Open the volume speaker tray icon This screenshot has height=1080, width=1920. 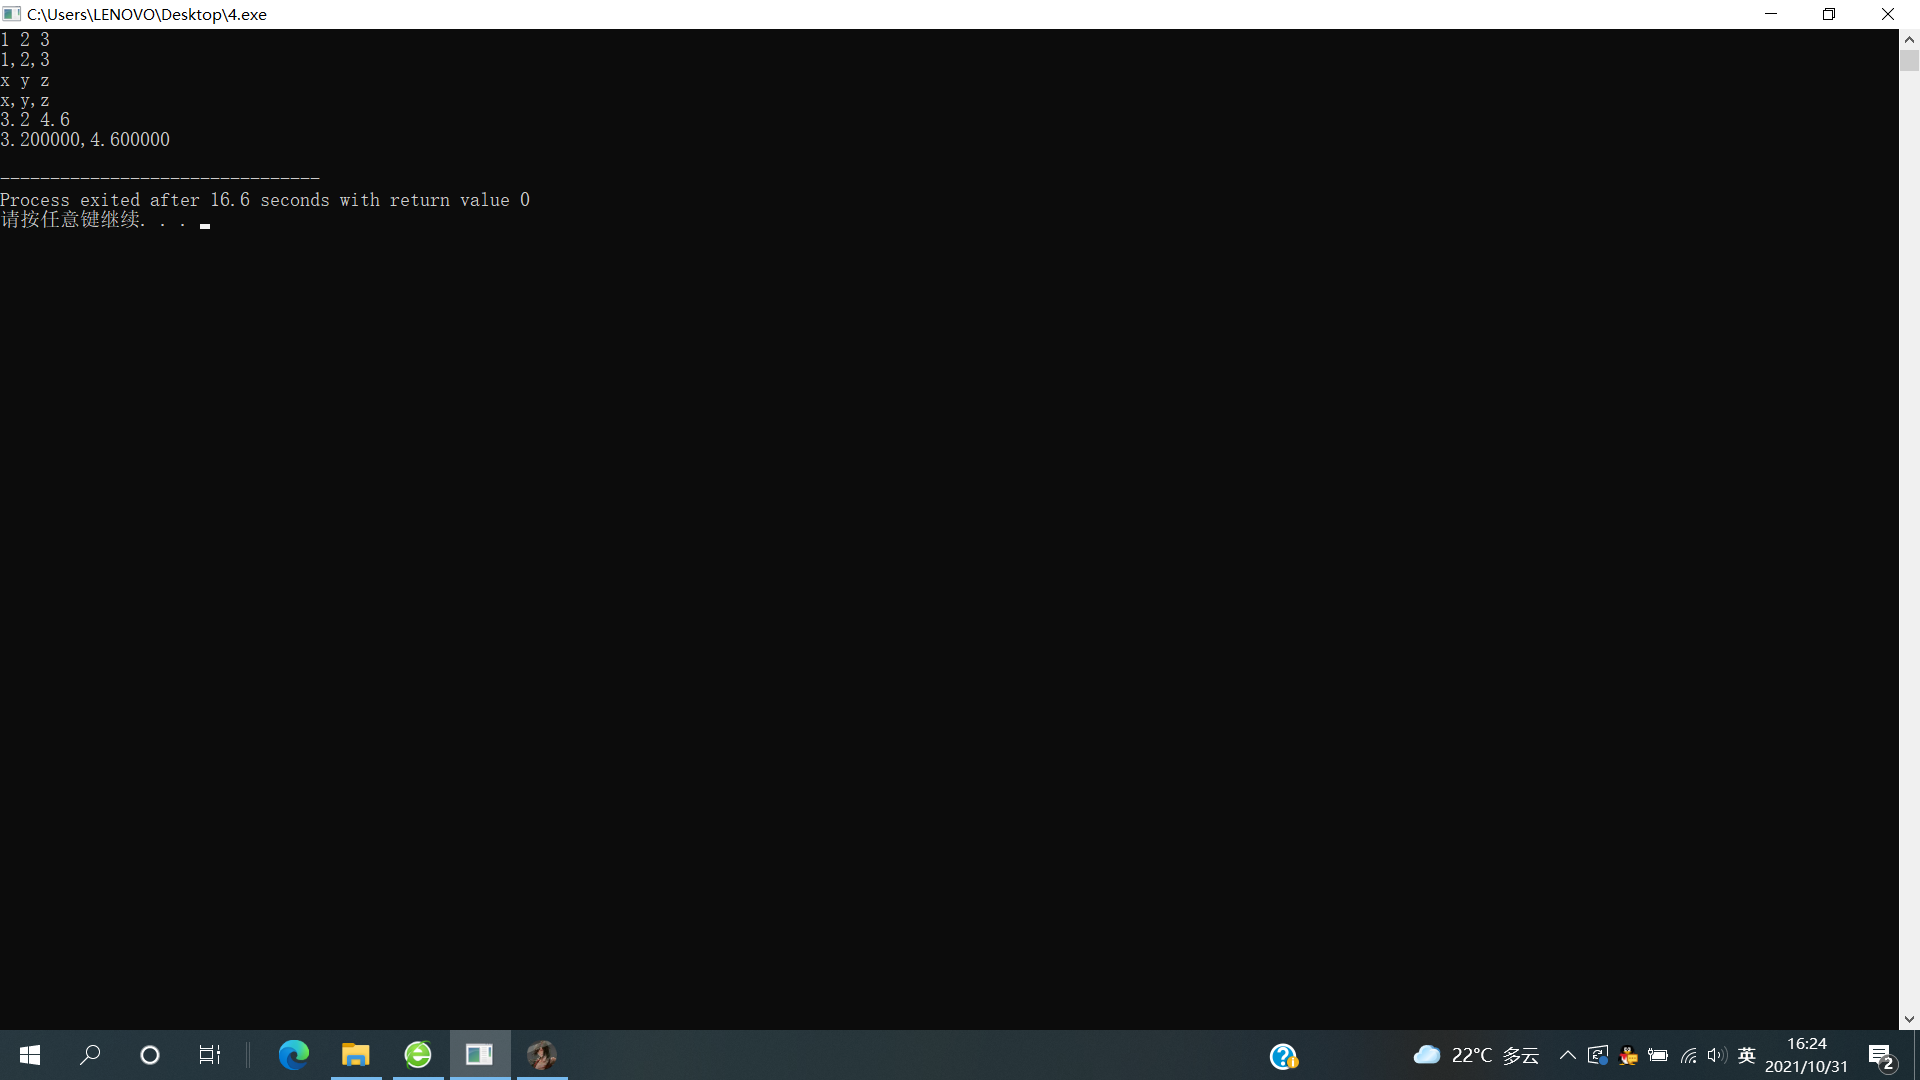1717,1056
